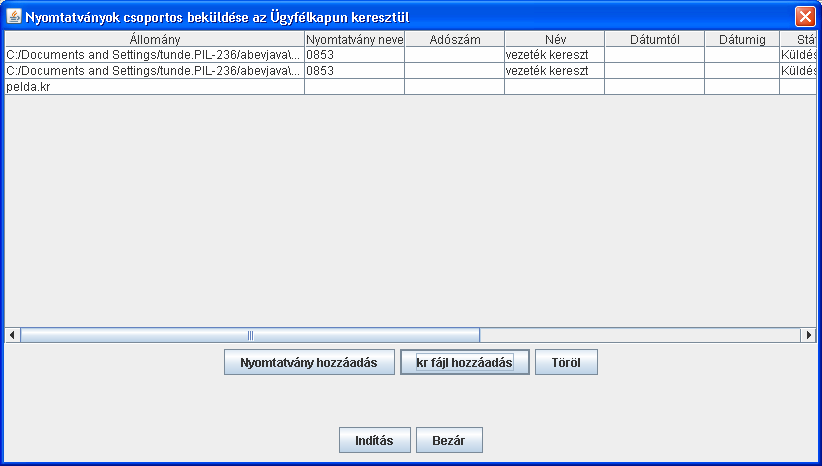Viewport: 822px width, 466px height.
Task: Start sending with the Indítás button
Action: pos(375,440)
